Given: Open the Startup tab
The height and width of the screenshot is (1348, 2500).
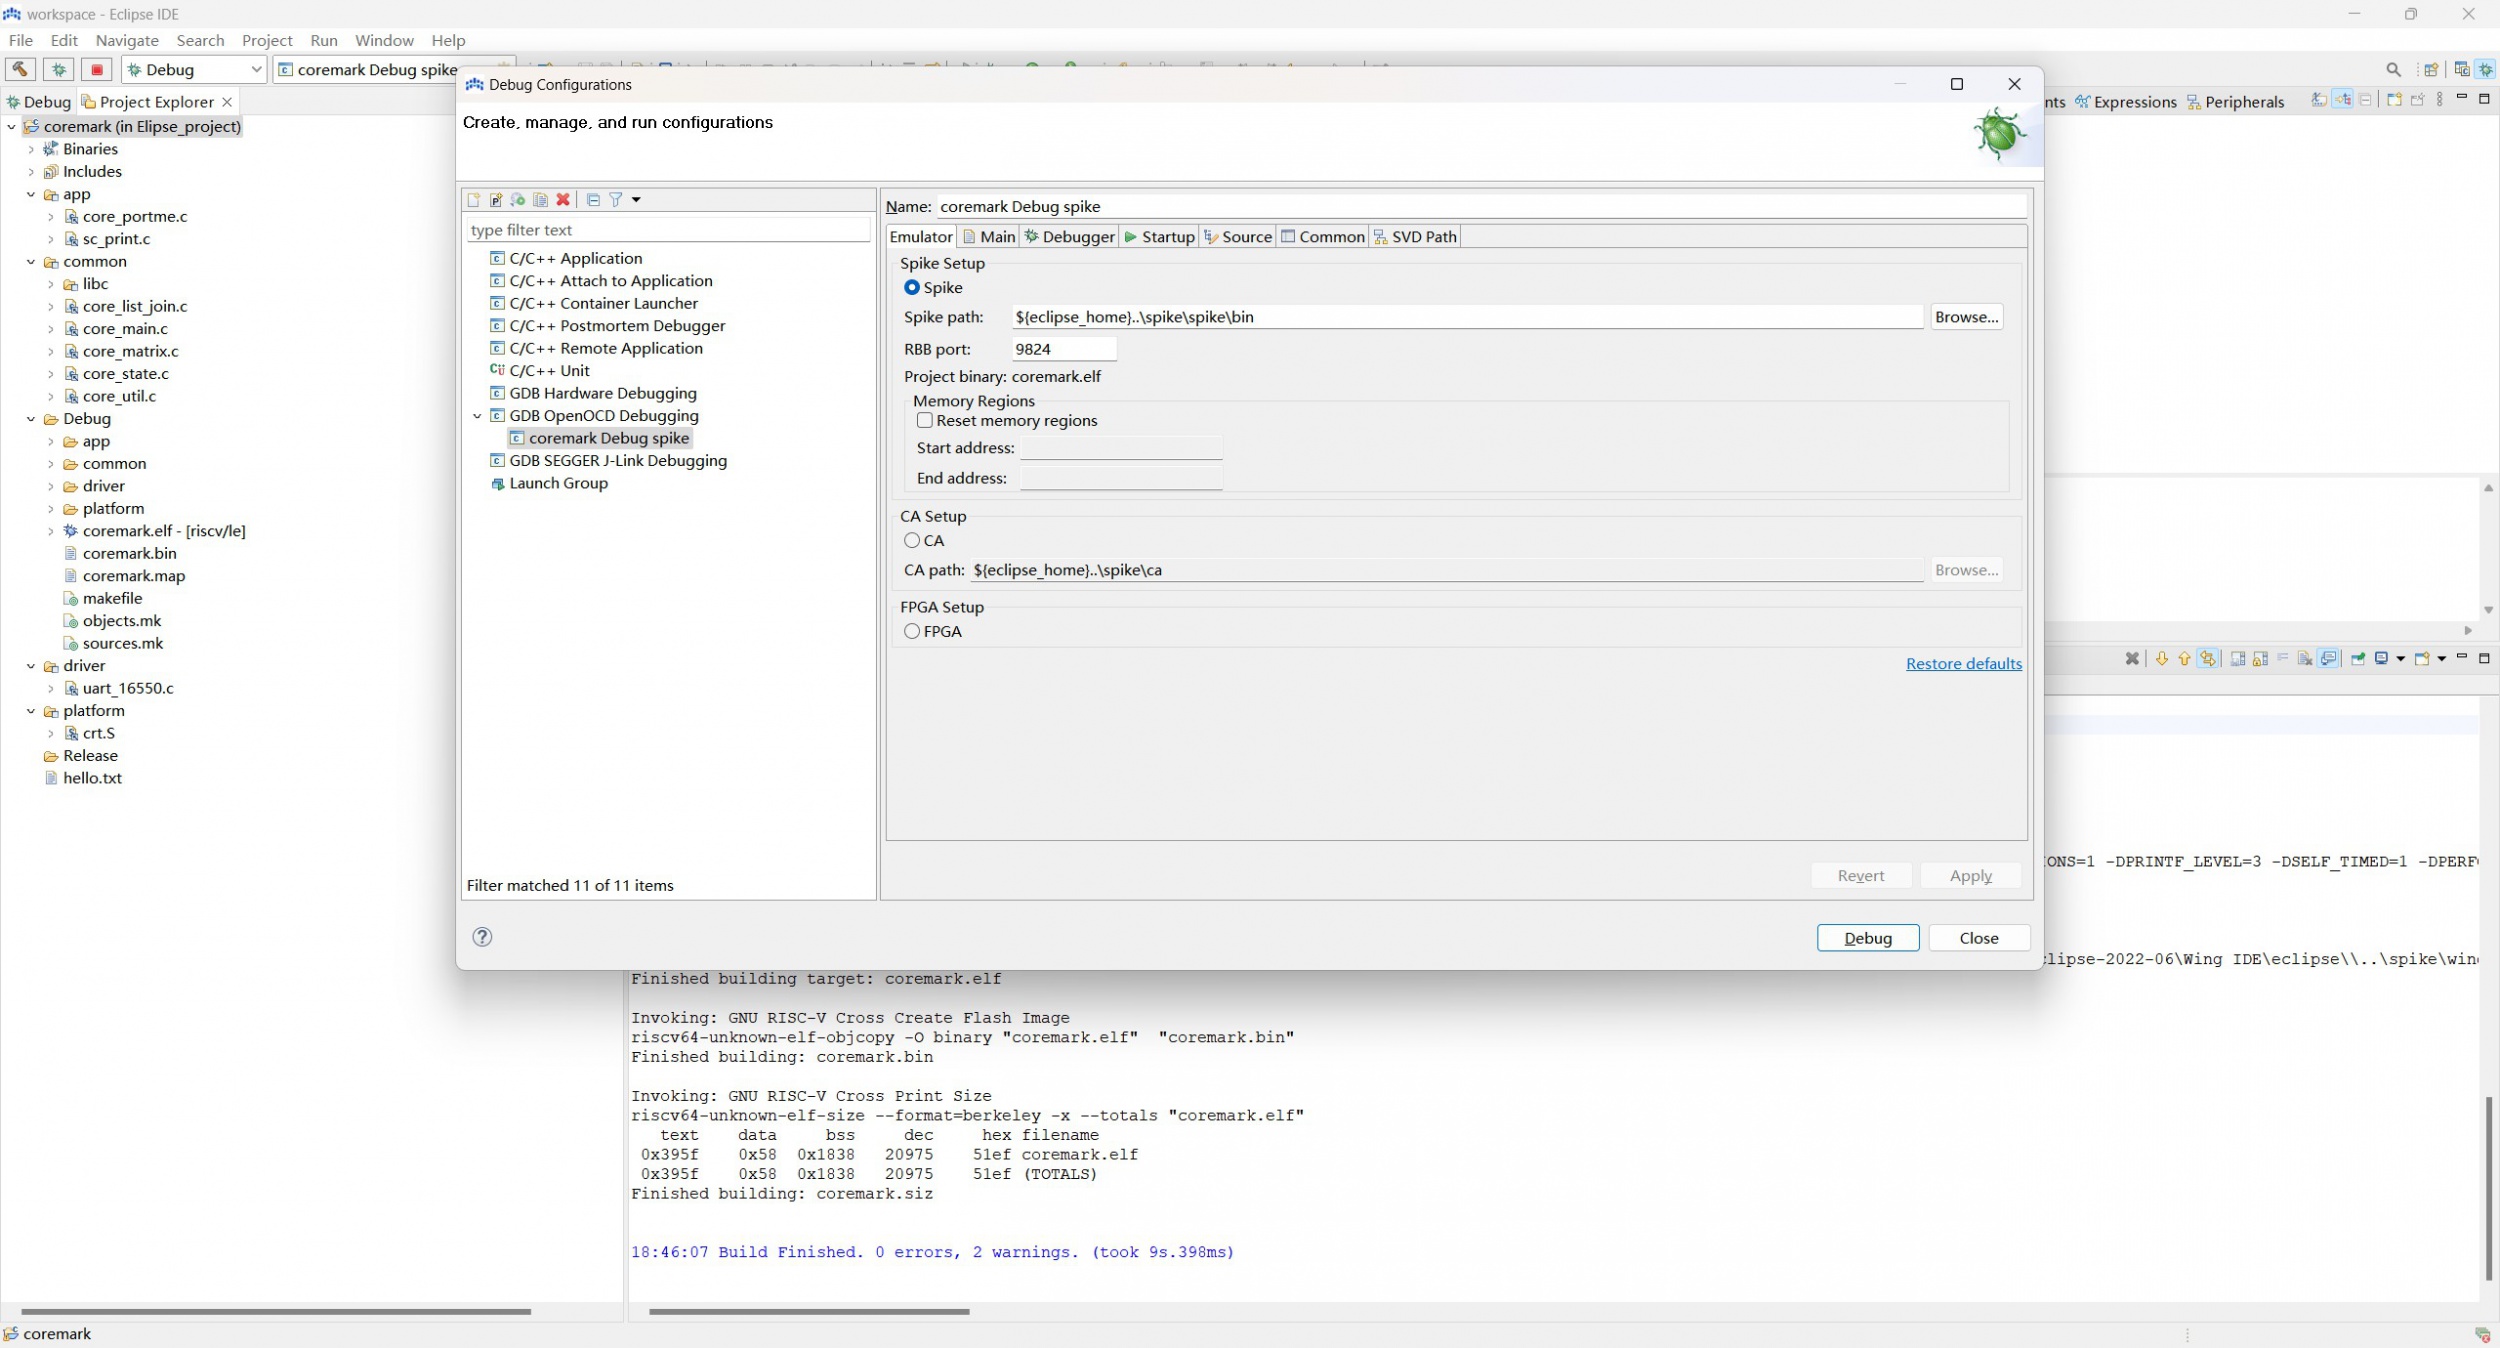Looking at the screenshot, I should click(x=1159, y=237).
